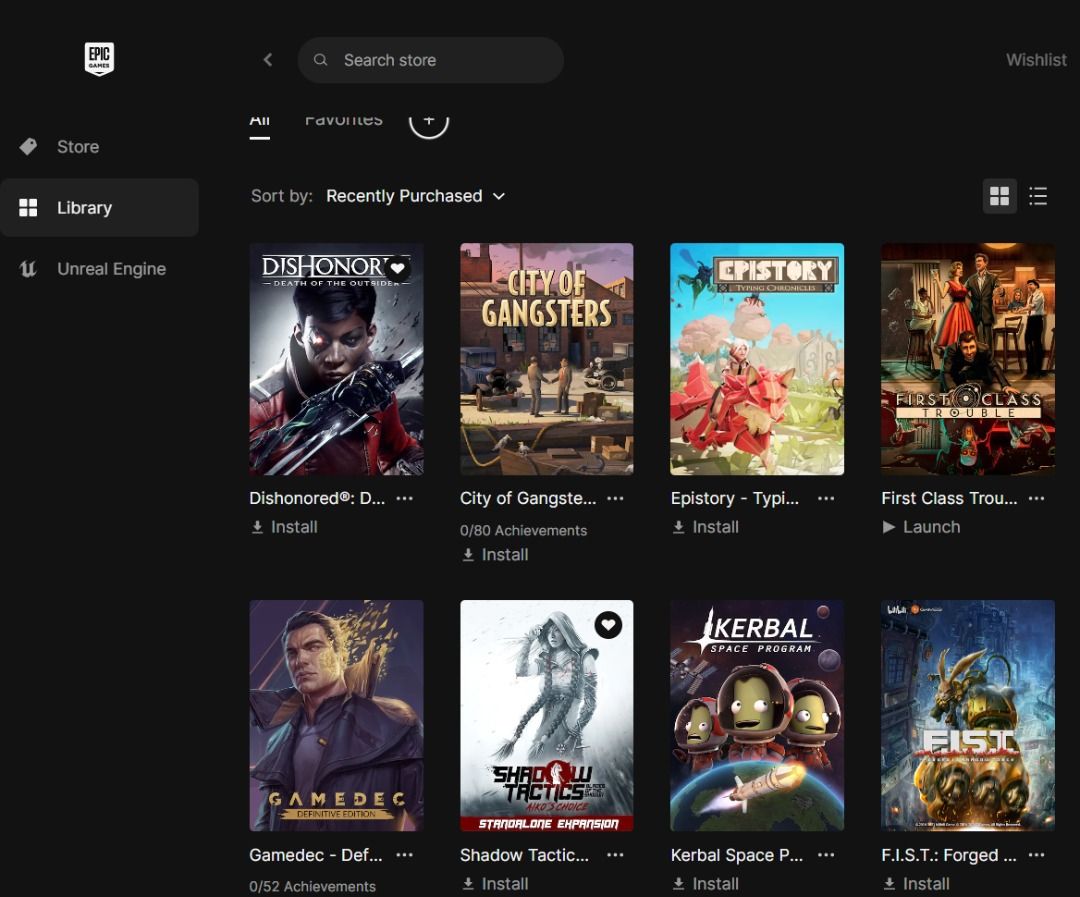
Task: Click the Dishonored title text
Action: click(318, 498)
